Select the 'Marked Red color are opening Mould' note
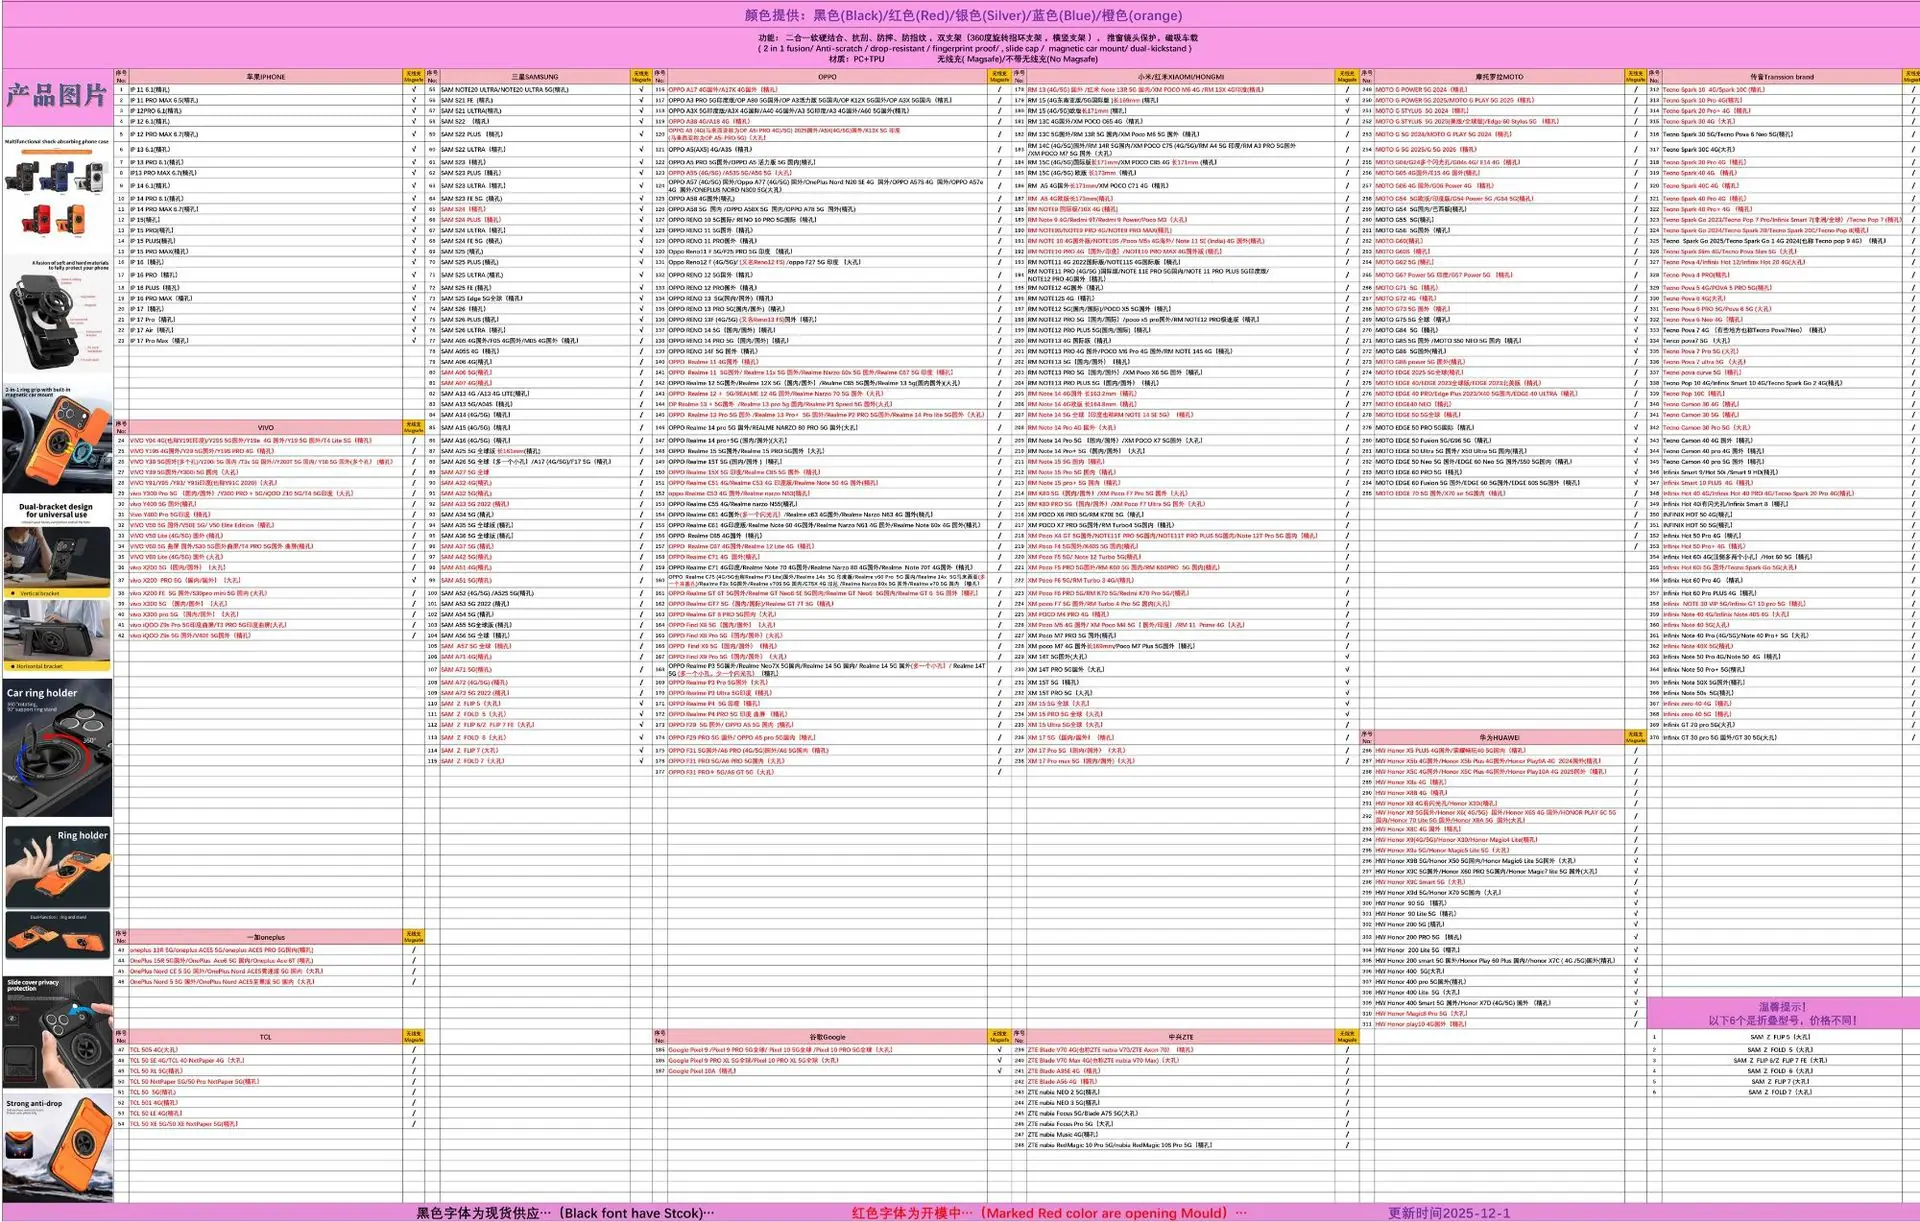Screen dimensions: 1920x1222 (1049, 1213)
